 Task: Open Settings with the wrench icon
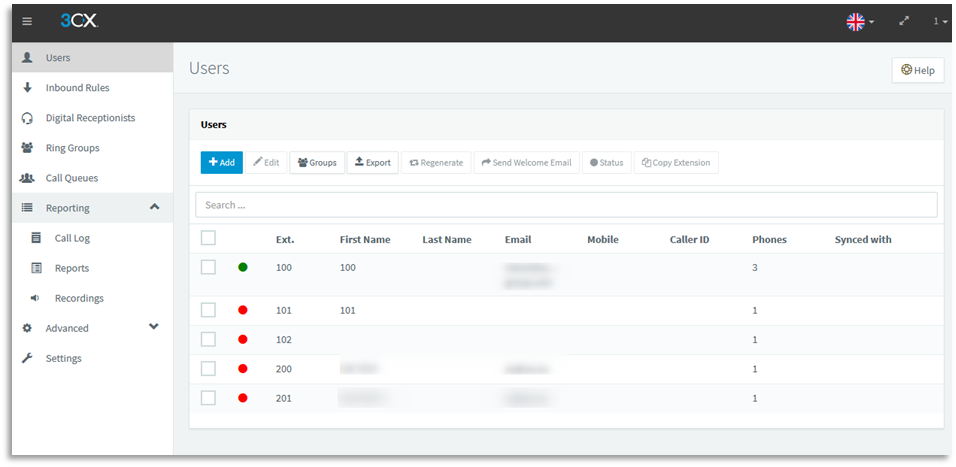tap(63, 358)
